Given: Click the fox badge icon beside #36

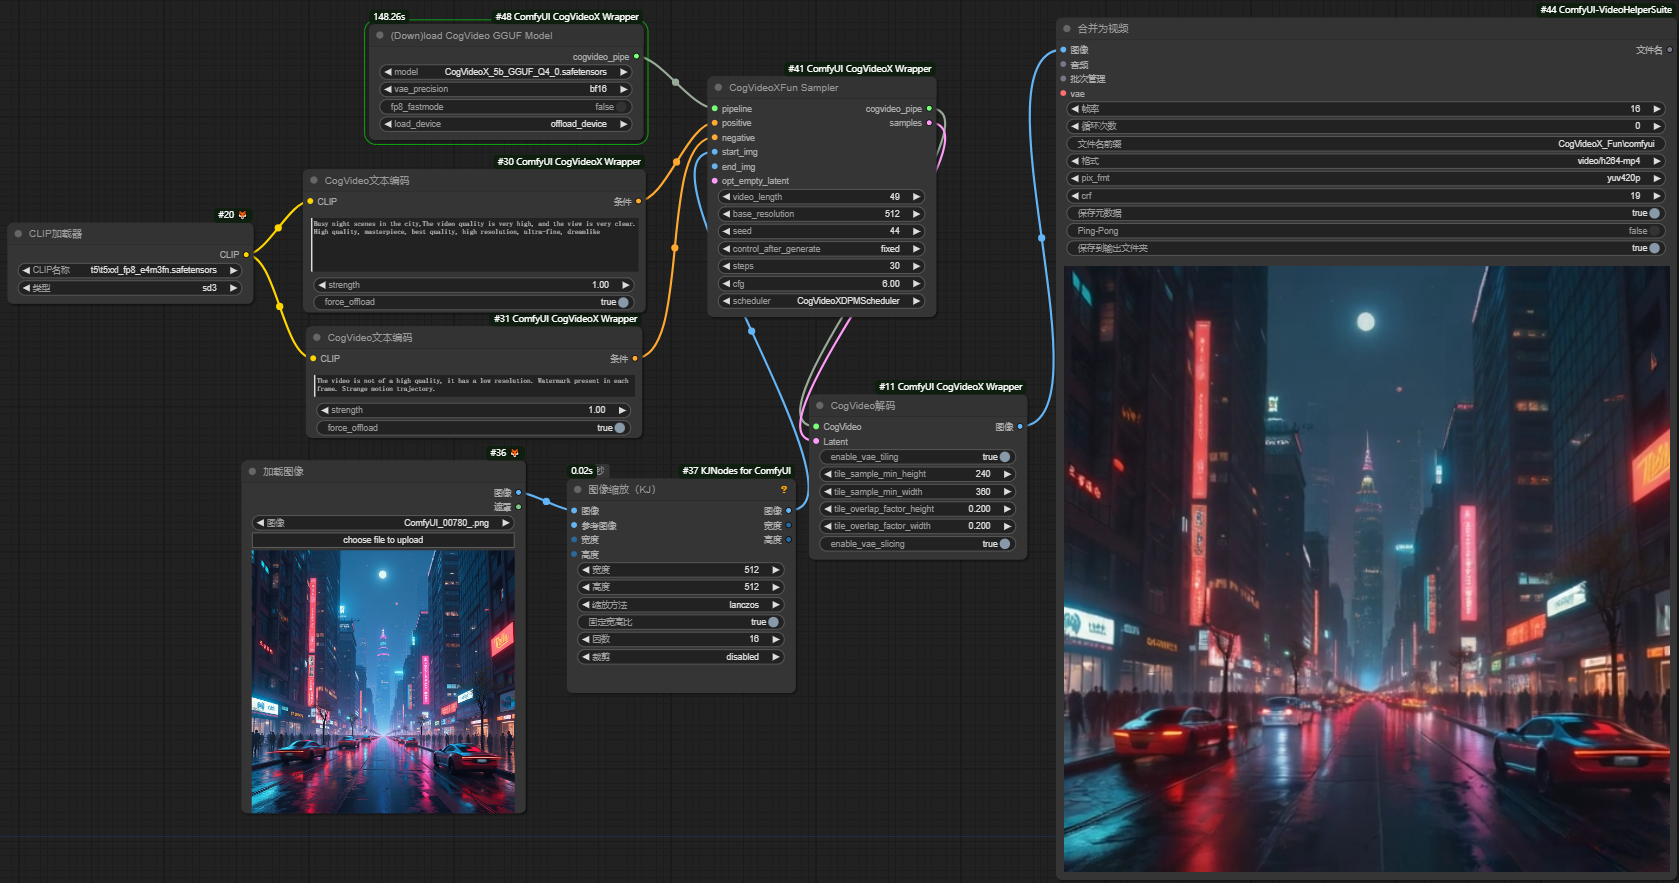Looking at the screenshot, I should tap(515, 453).
